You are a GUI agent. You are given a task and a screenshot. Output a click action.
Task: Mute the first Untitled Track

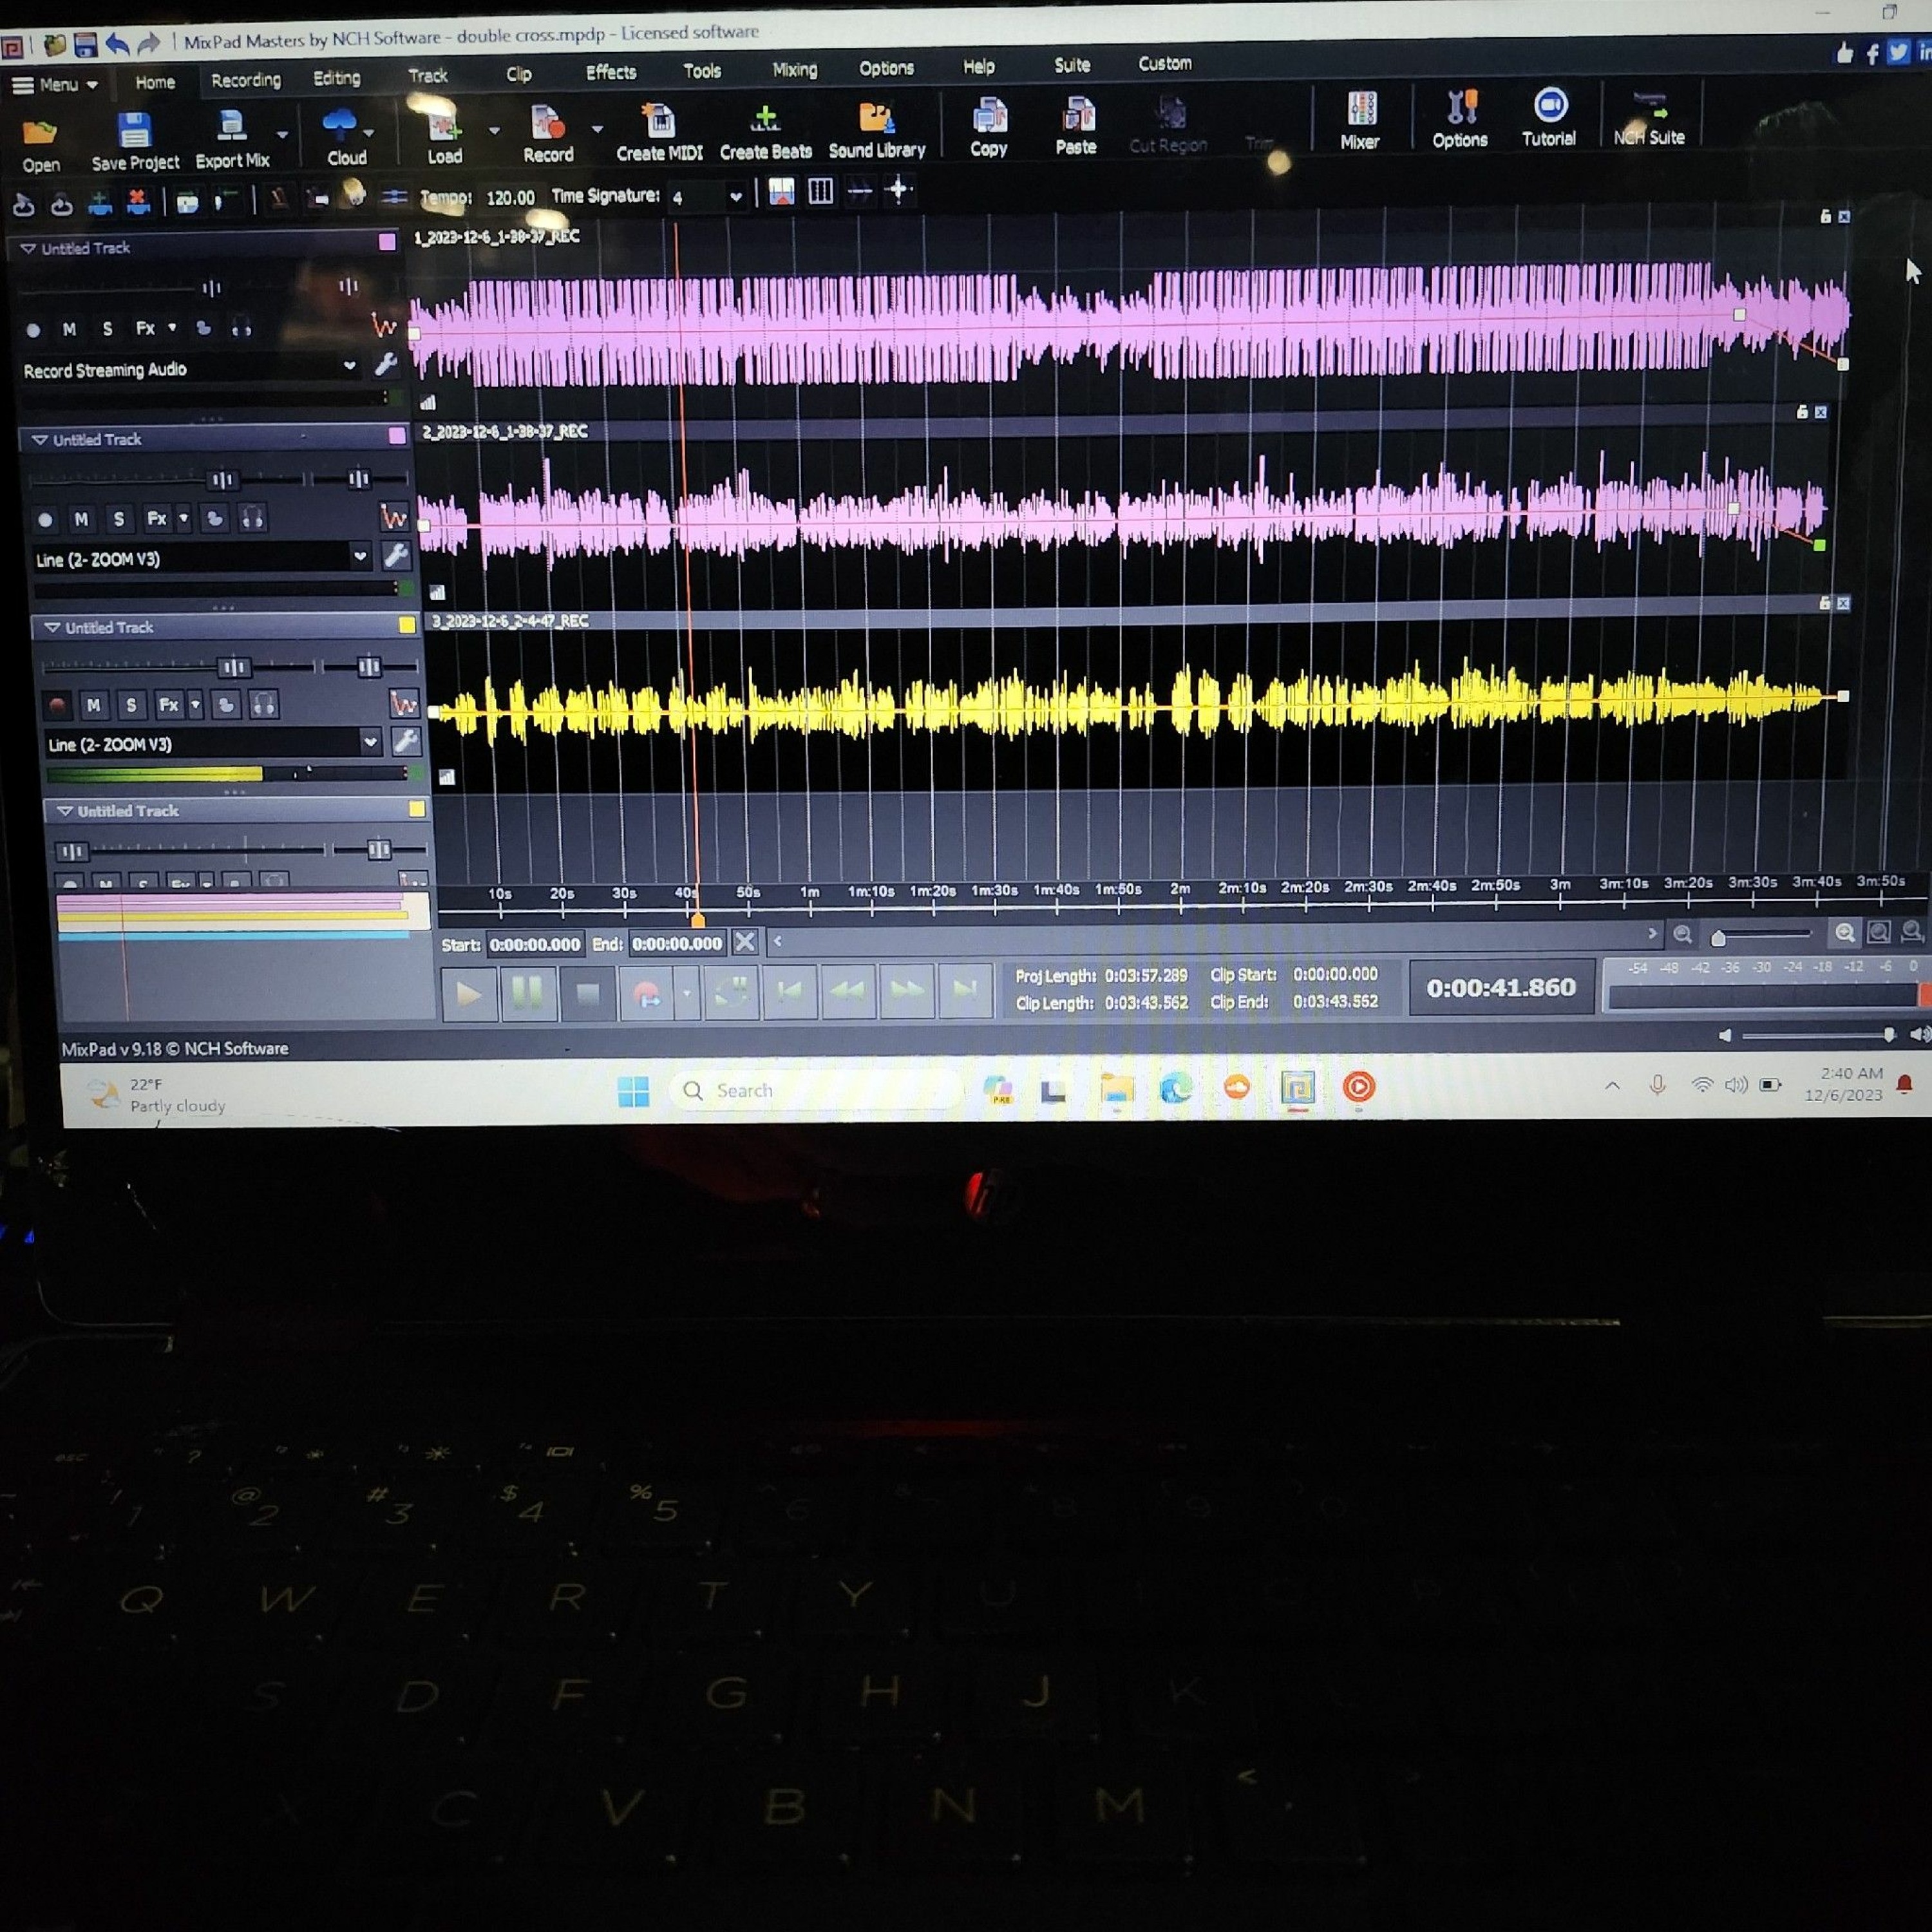point(69,329)
